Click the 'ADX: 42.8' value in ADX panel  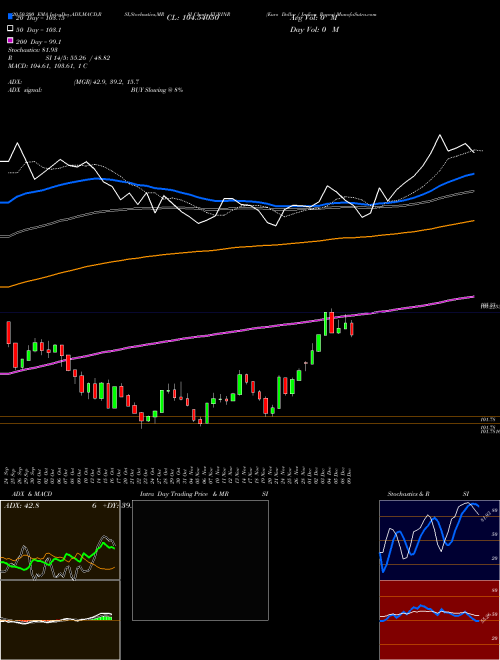tap(21, 506)
